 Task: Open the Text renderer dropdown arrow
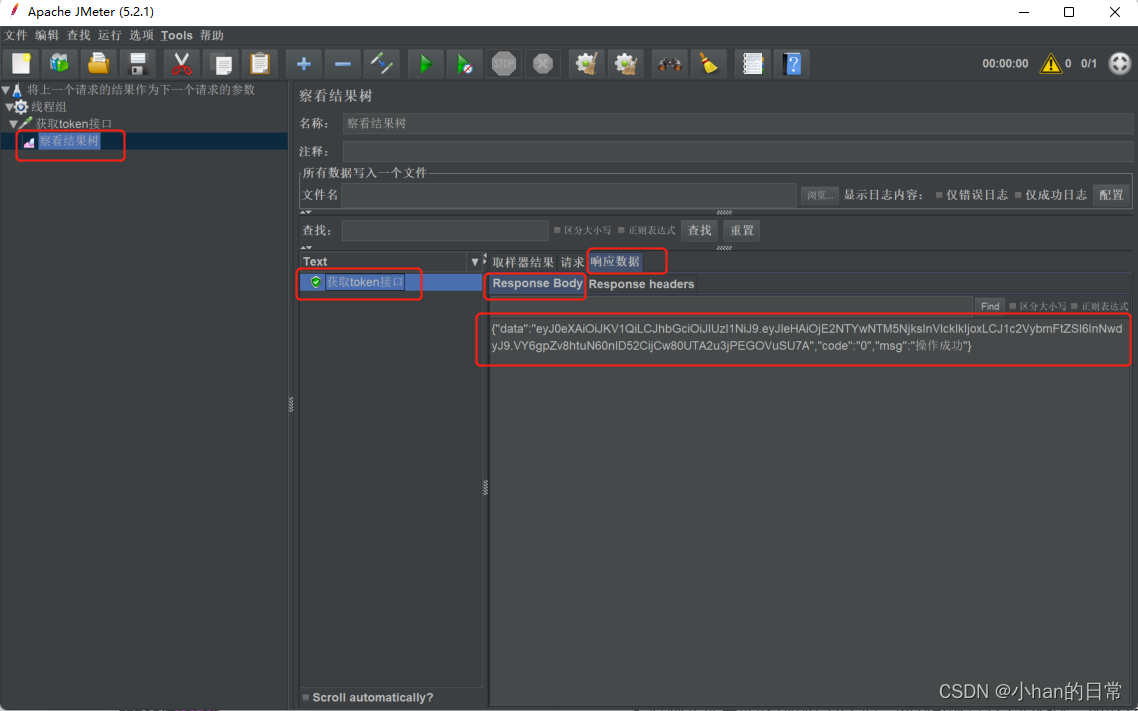point(475,262)
